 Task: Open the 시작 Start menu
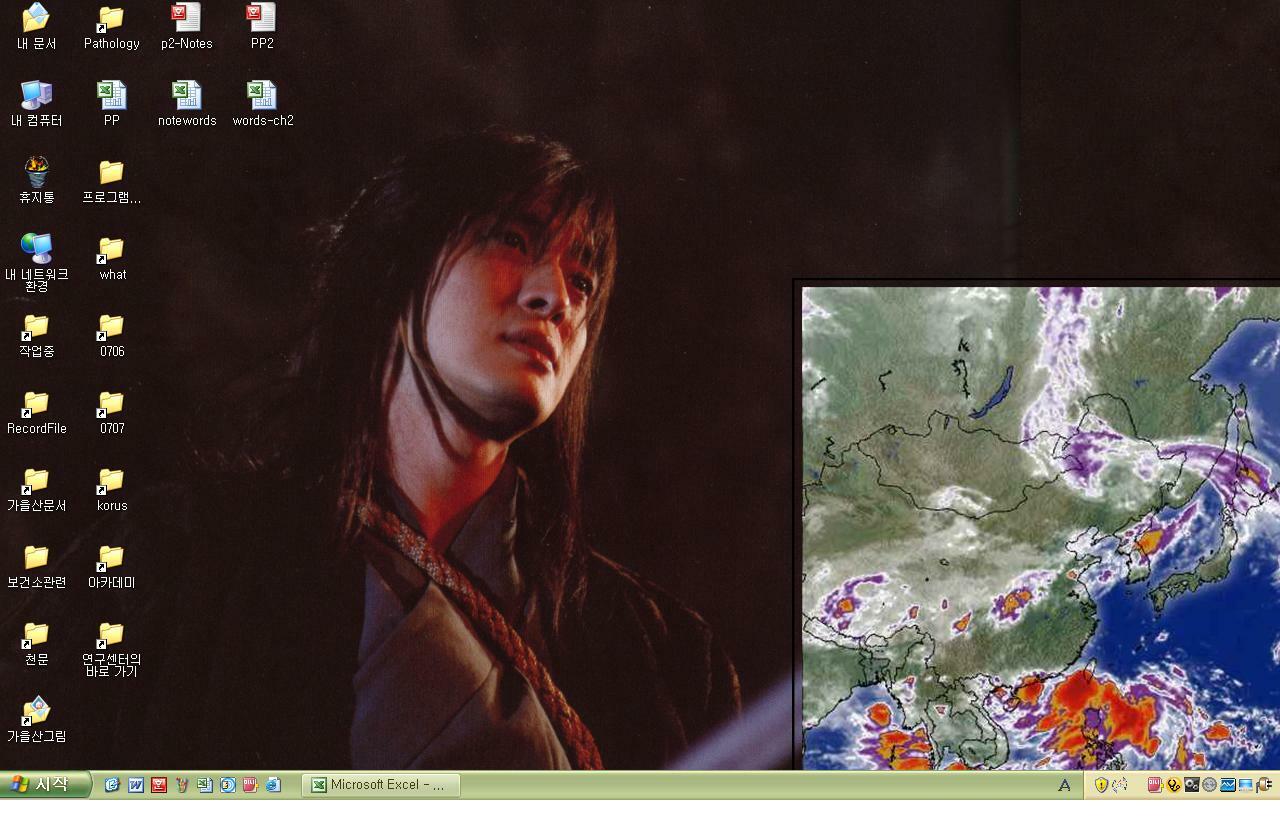(46, 785)
